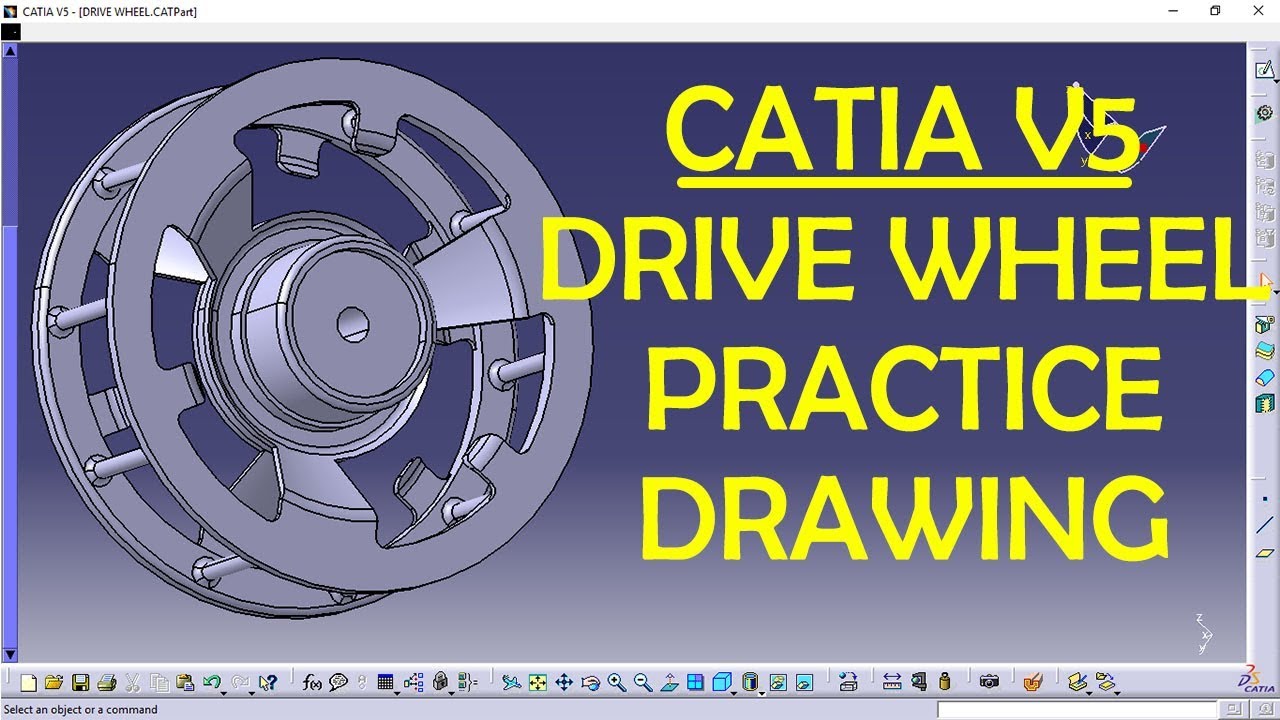Undo the last action with green arrow
This screenshot has width=1280, height=720.
(x=211, y=683)
